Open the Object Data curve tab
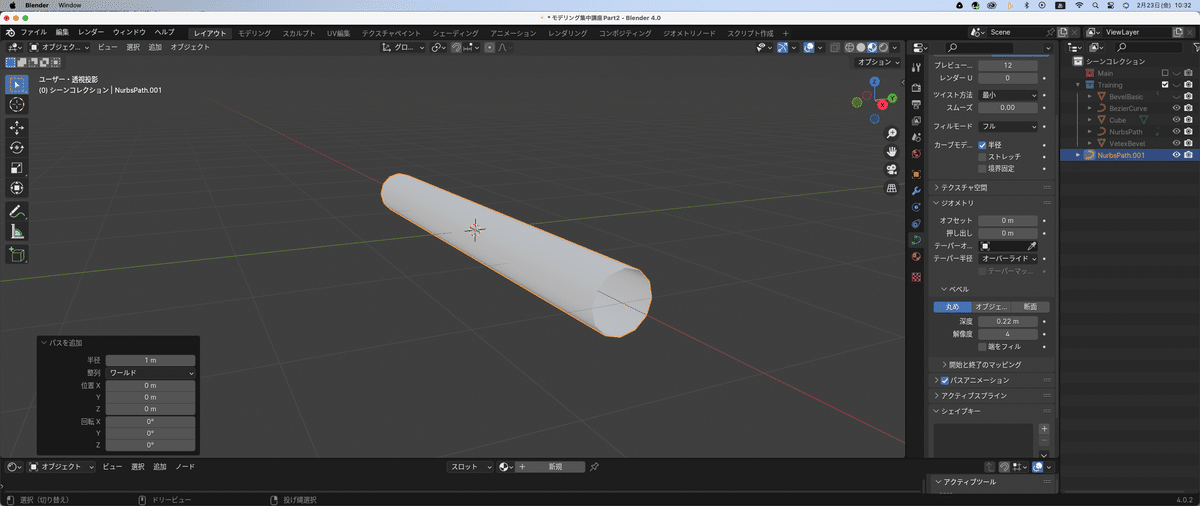 [916, 241]
